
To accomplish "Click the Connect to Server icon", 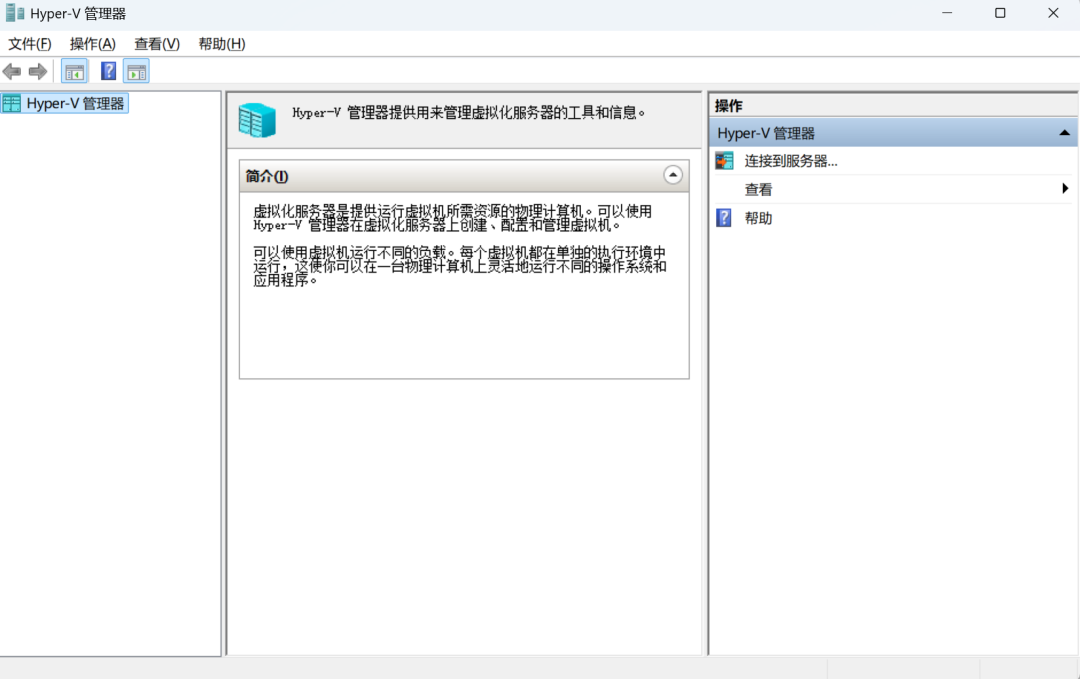I will 724,161.
